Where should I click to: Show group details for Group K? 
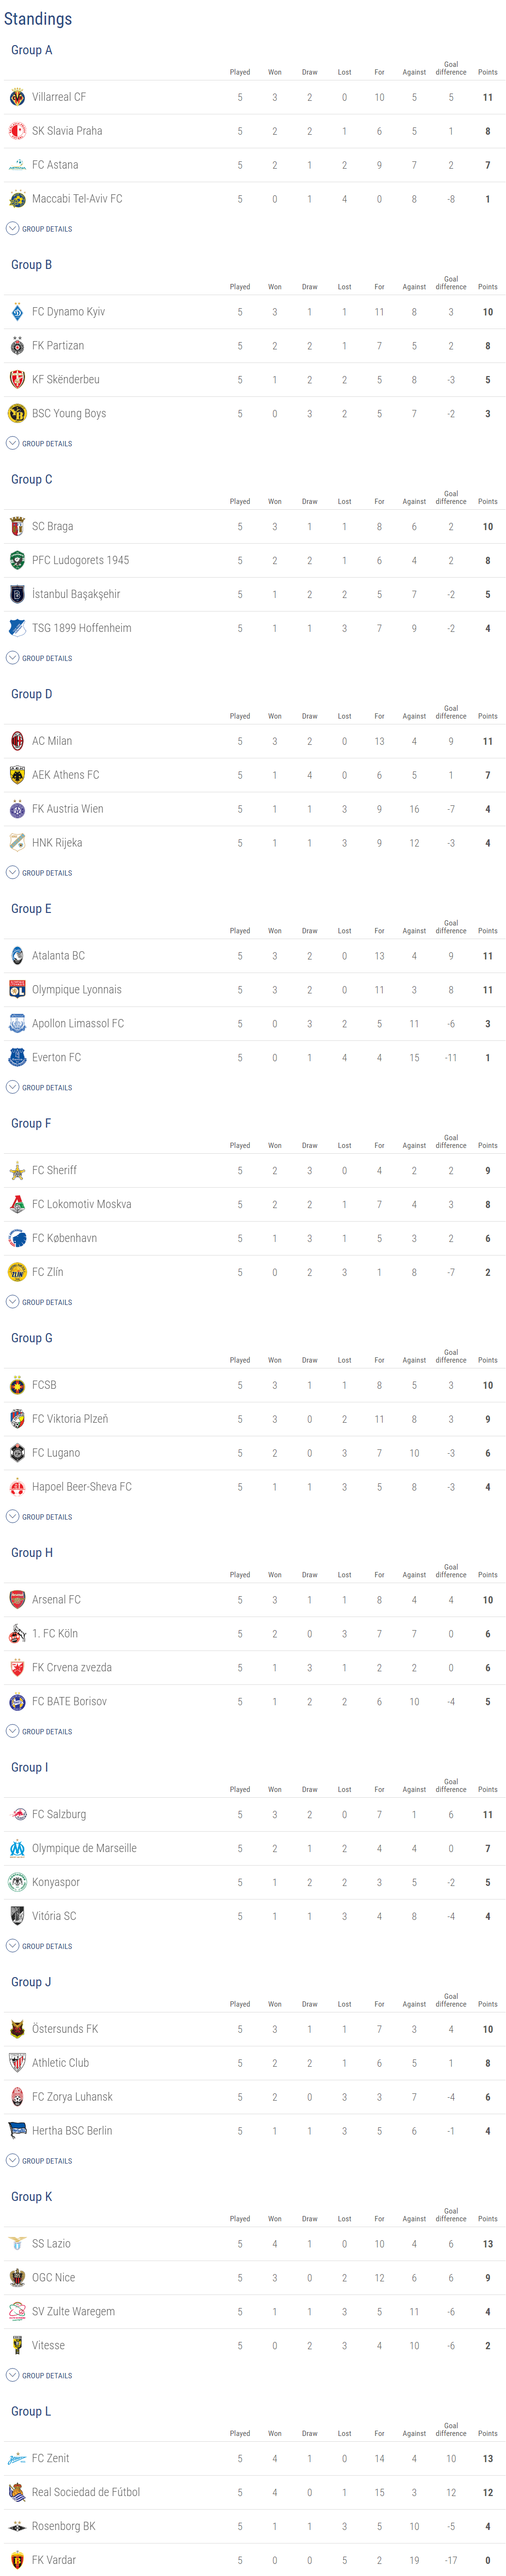coord(40,2375)
